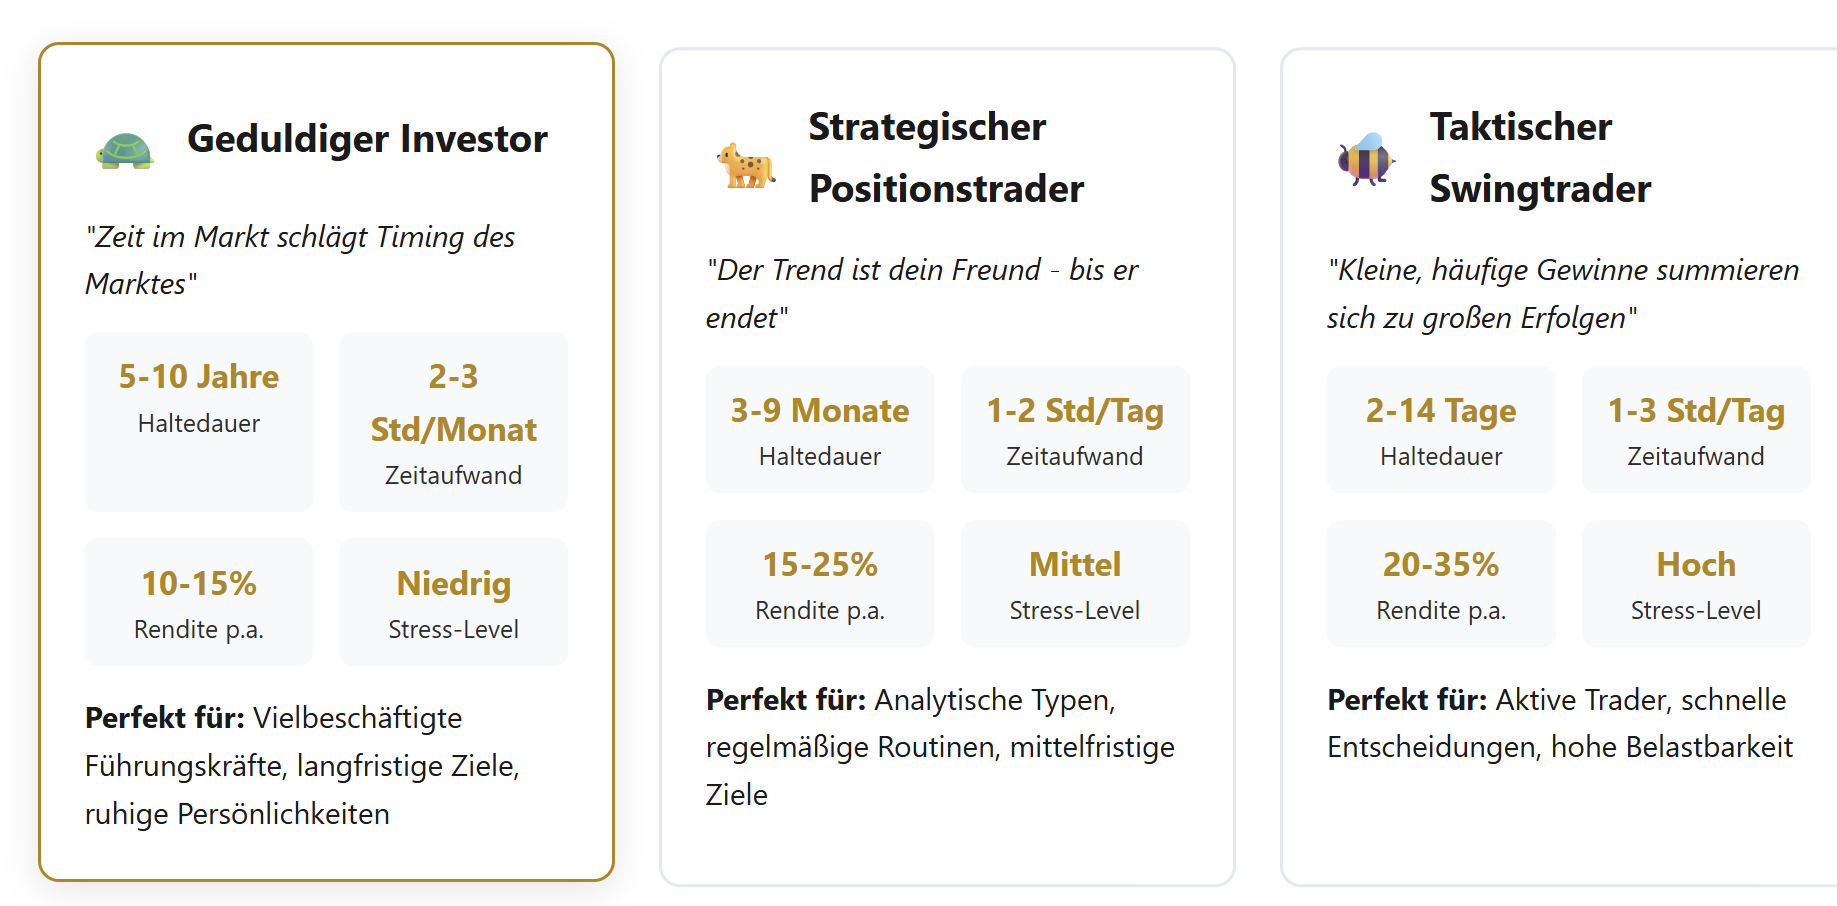Click the 3-9 Monate Haltedauer tile
Image resolution: width=1837 pixels, height=906 pixels.
pyautogui.click(x=820, y=430)
